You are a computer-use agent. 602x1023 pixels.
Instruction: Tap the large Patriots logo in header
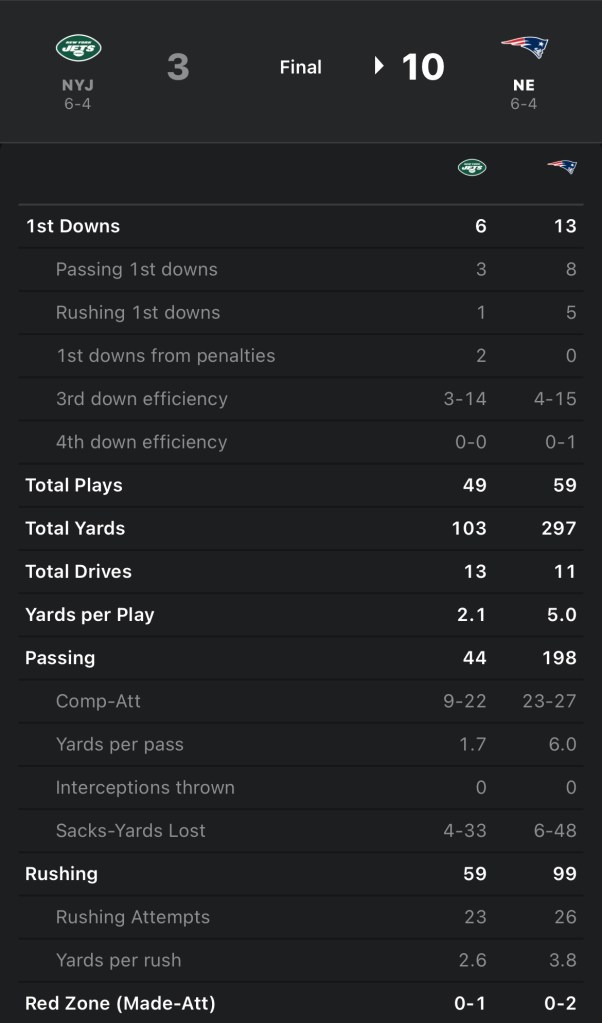[524, 47]
